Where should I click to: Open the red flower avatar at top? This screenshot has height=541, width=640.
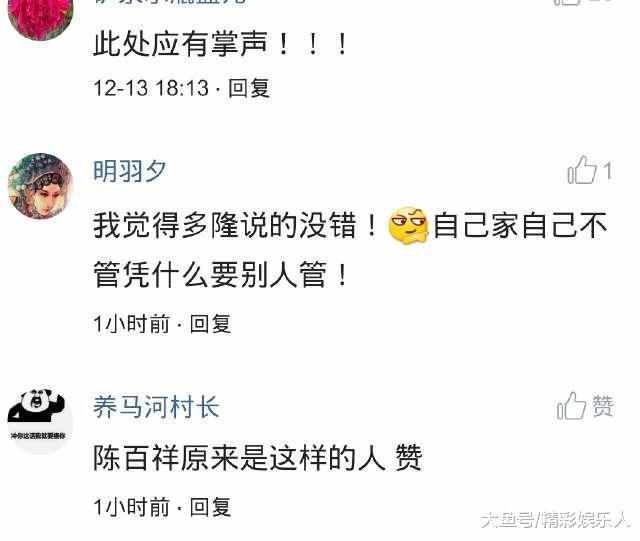pyautogui.click(x=40, y=18)
